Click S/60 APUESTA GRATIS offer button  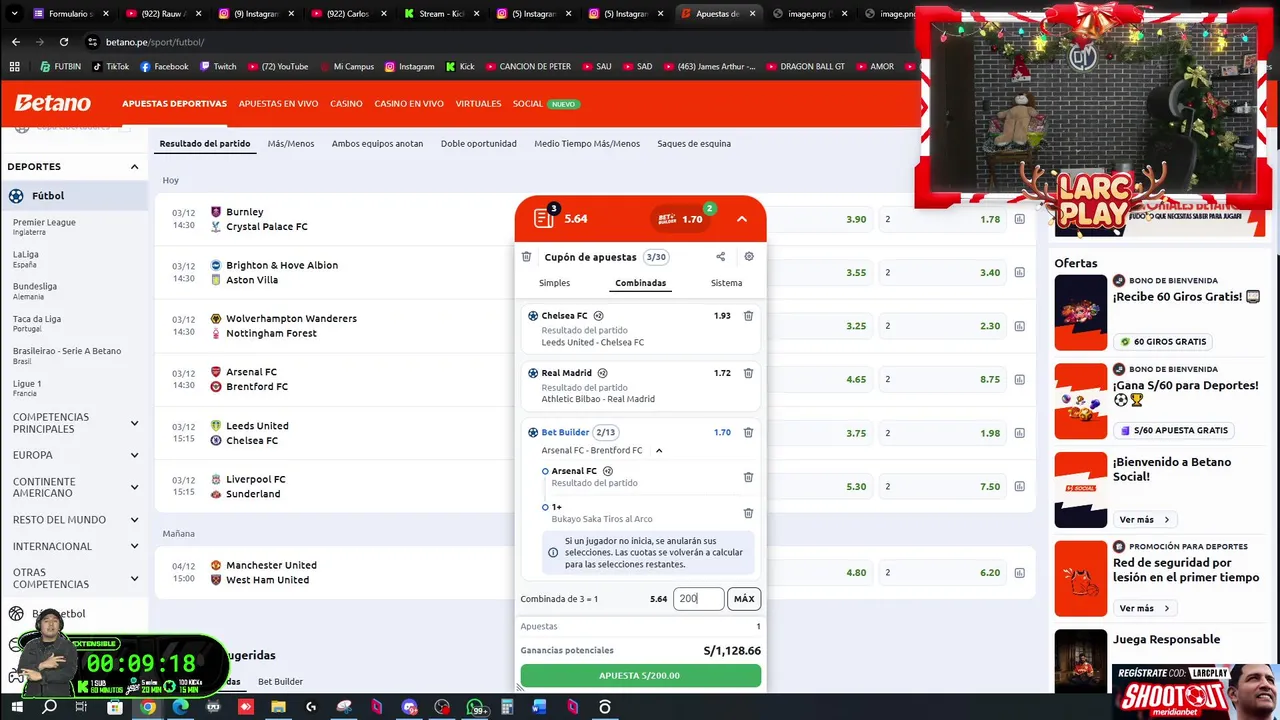coord(1174,430)
